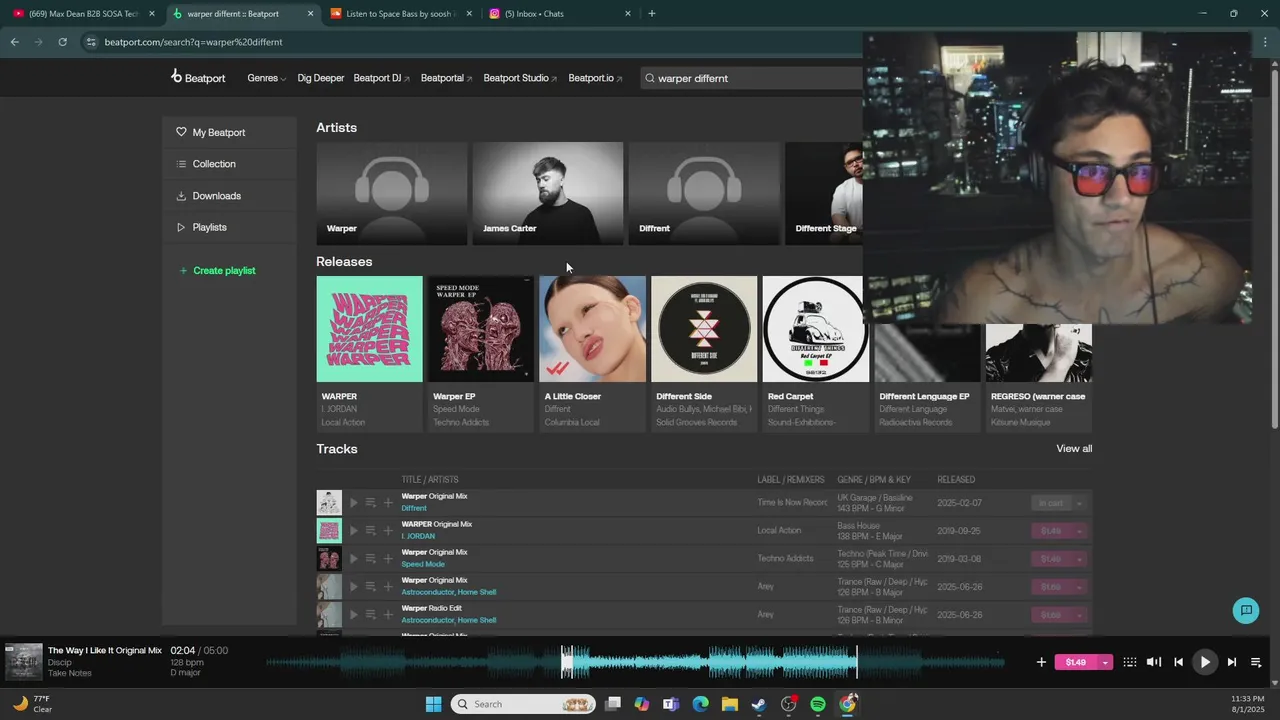
Task: Expand the player's $1.49 purchase dropdown
Action: click(1105, 662)
